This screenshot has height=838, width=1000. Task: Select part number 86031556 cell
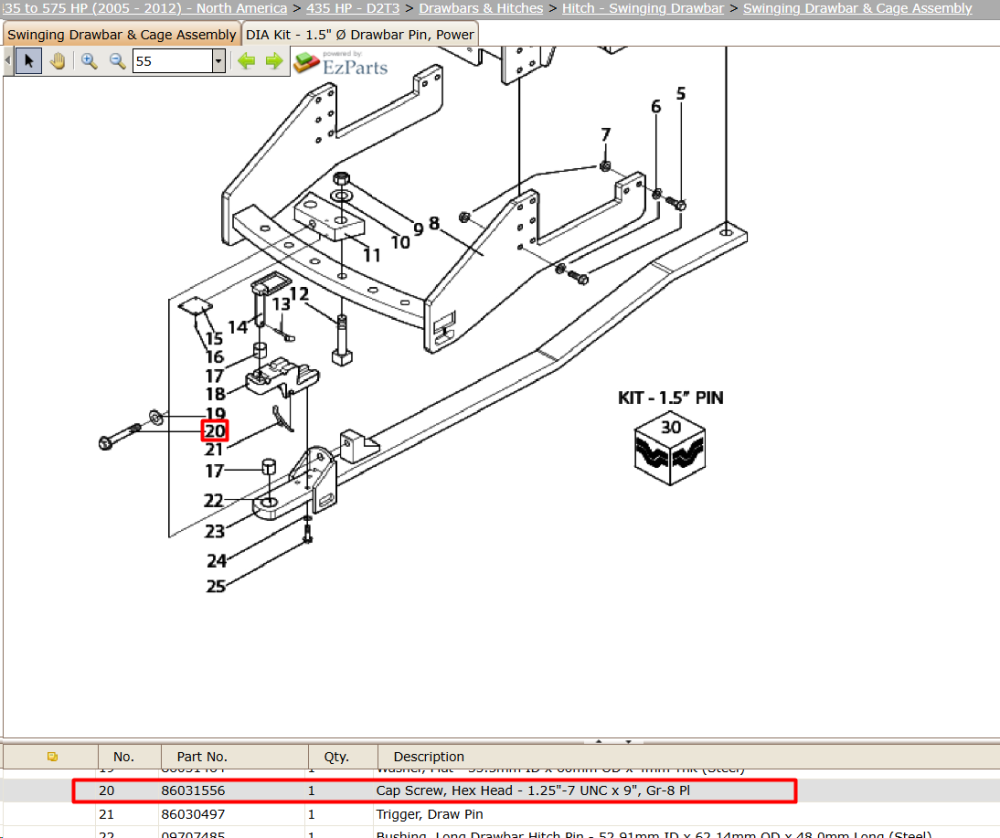[x=193, y=790]
